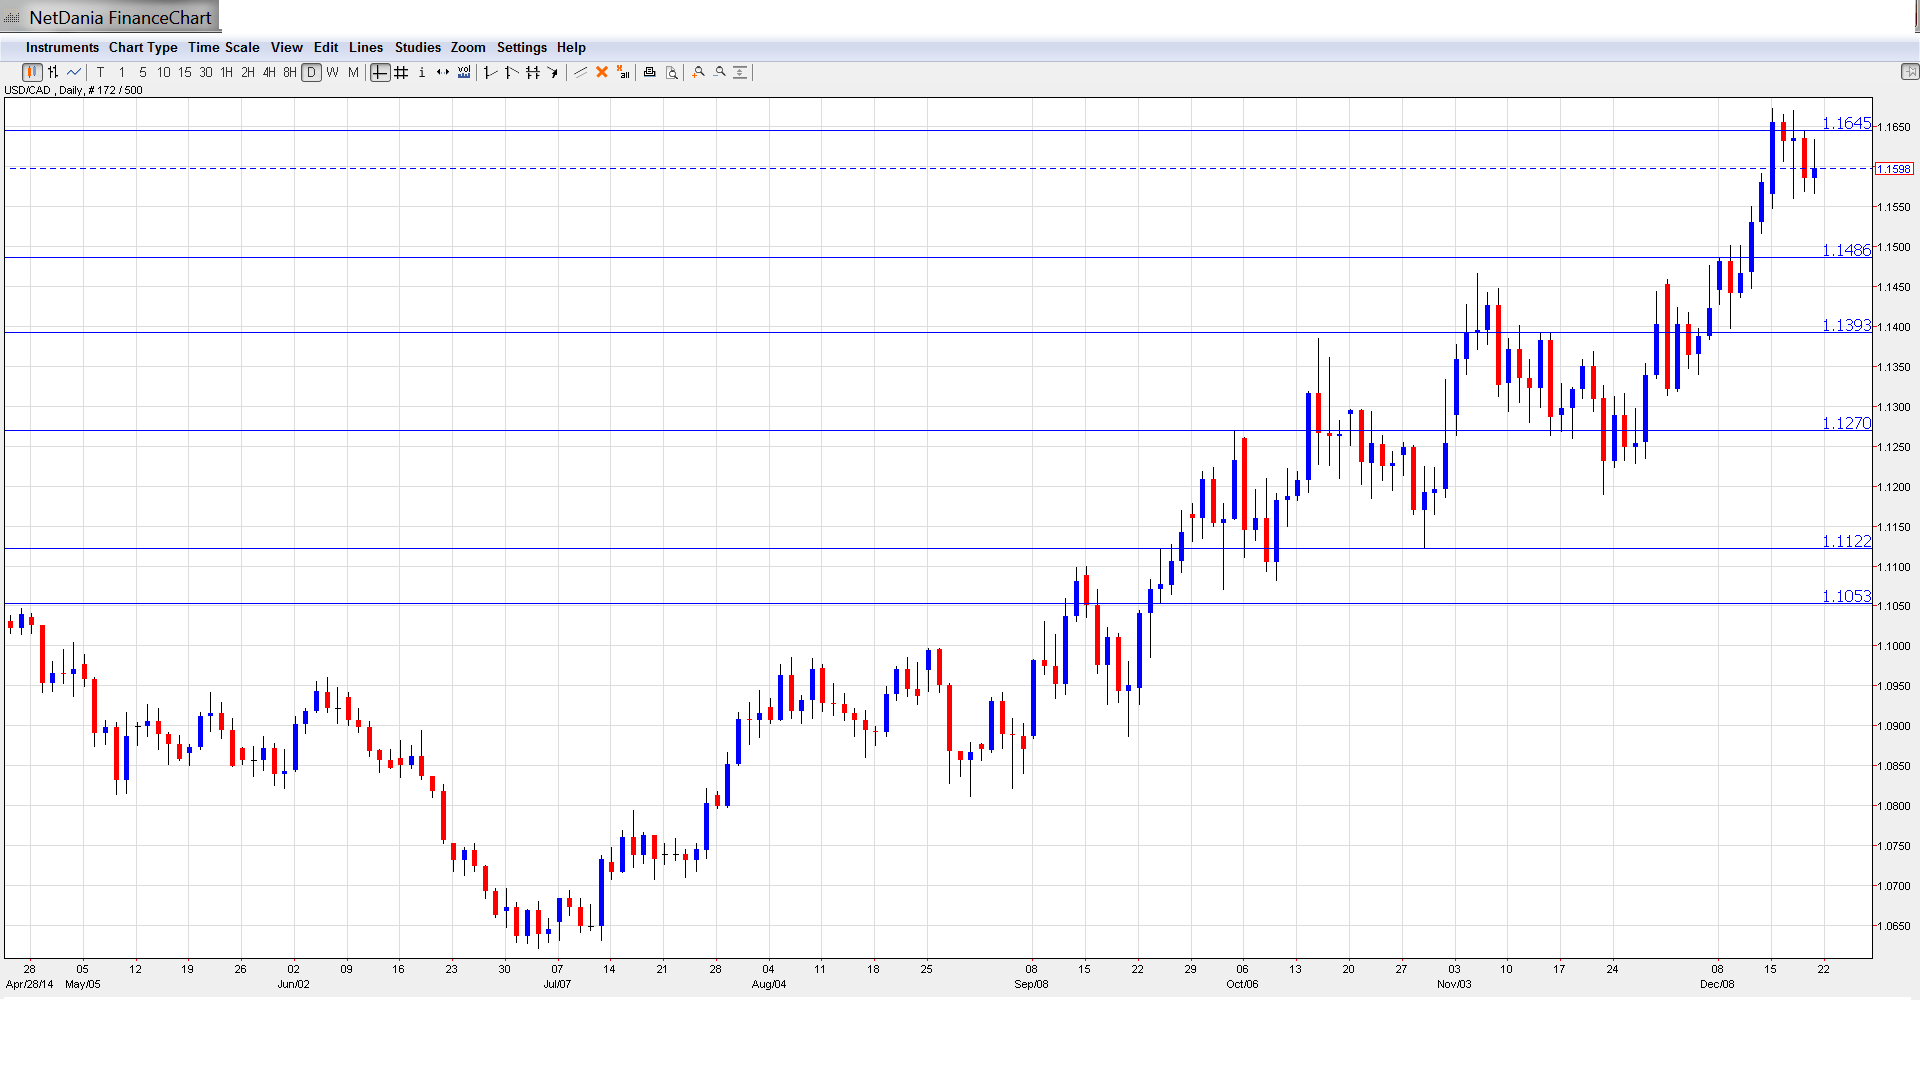The image size is (1920, 1080).
Task: Switch to weekly W time scale
Action: (x=332, y=72)
